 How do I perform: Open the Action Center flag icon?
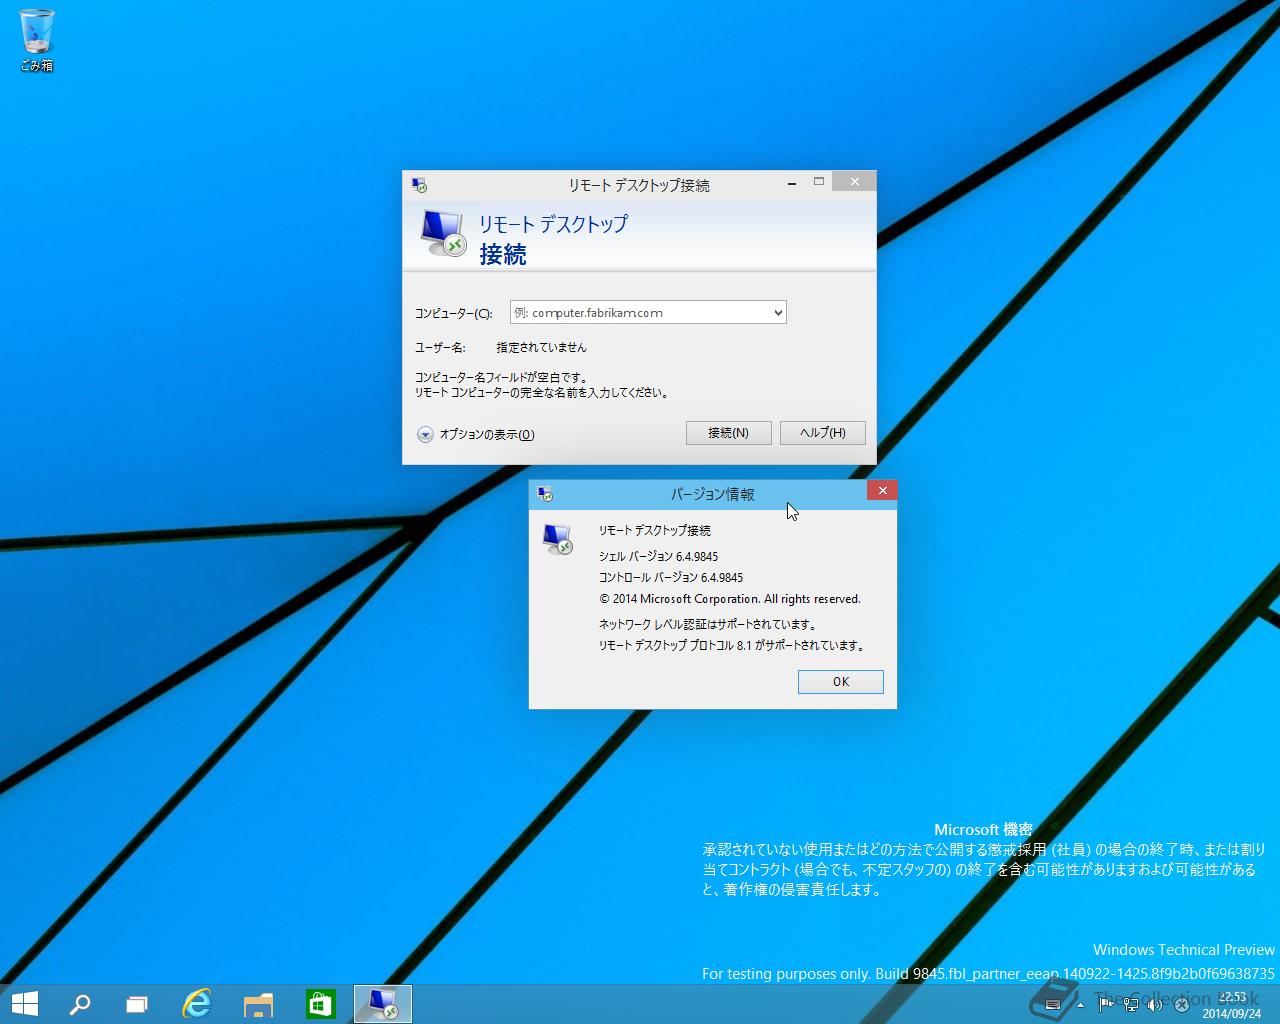point(1106,1004)
